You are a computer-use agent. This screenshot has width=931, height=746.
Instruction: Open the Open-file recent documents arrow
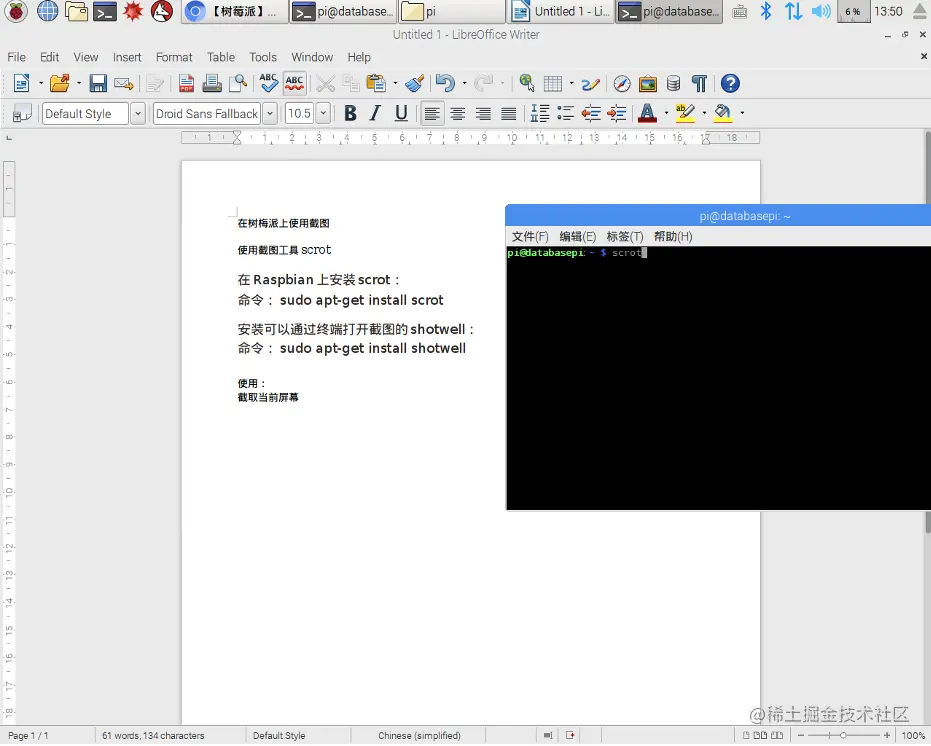click(x=78, y=83)
